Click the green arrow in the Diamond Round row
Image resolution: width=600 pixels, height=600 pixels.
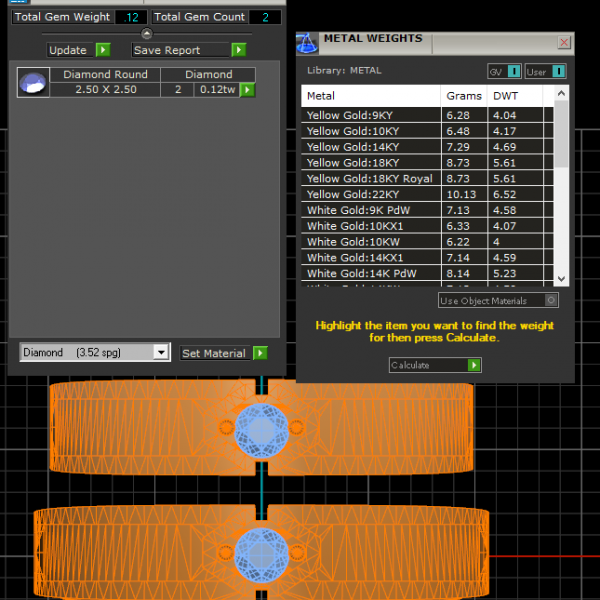[247, 90]
